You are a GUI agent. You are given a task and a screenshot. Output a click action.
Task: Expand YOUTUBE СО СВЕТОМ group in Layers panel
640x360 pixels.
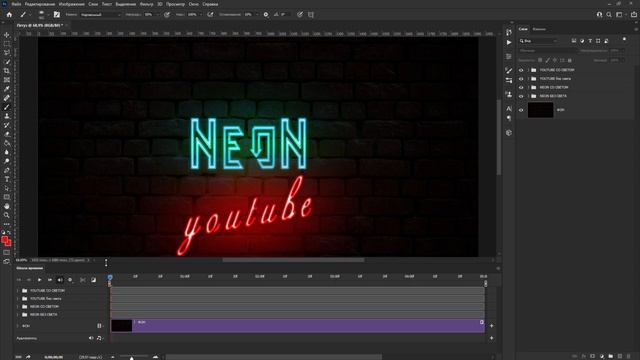(528, 70)
